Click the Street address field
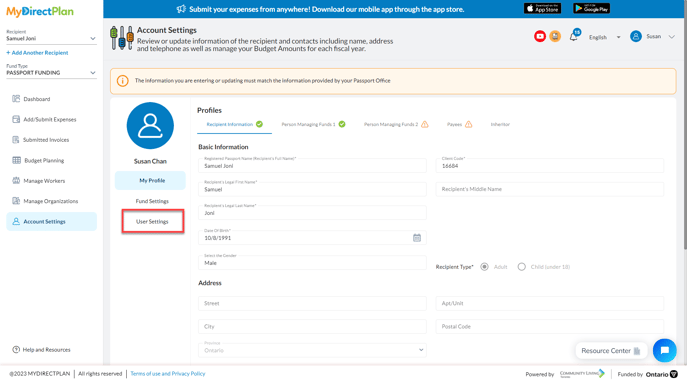The height and width of the screenshot is (383, 687). coord(312,303)
